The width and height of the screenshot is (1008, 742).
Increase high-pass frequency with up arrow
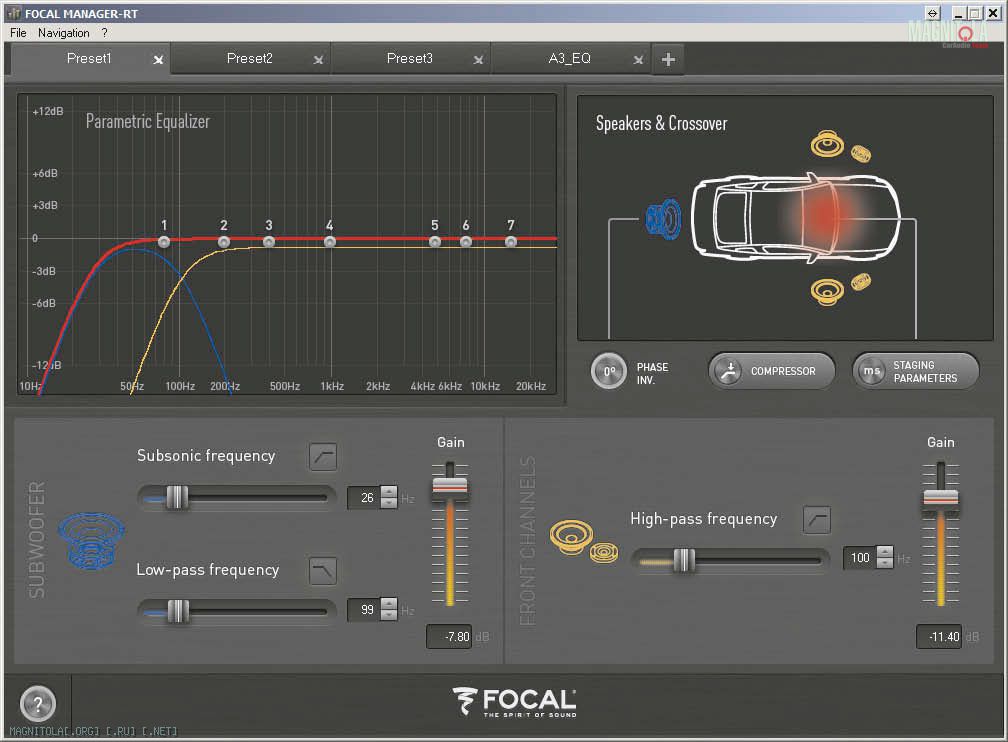(885, 552)
